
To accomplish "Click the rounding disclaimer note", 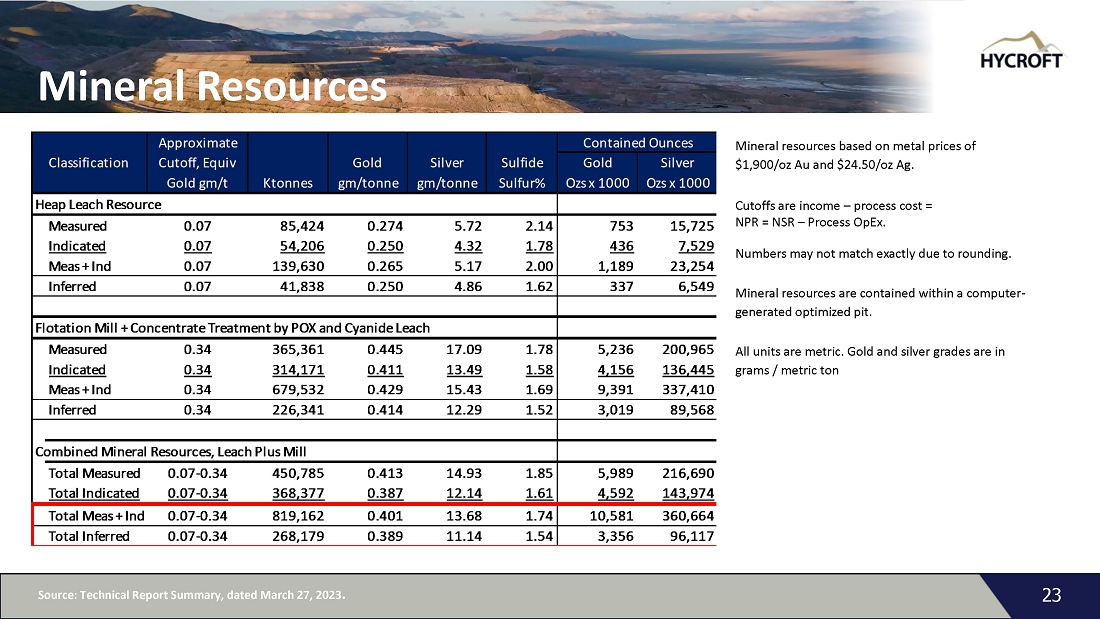I will (873, 253).
